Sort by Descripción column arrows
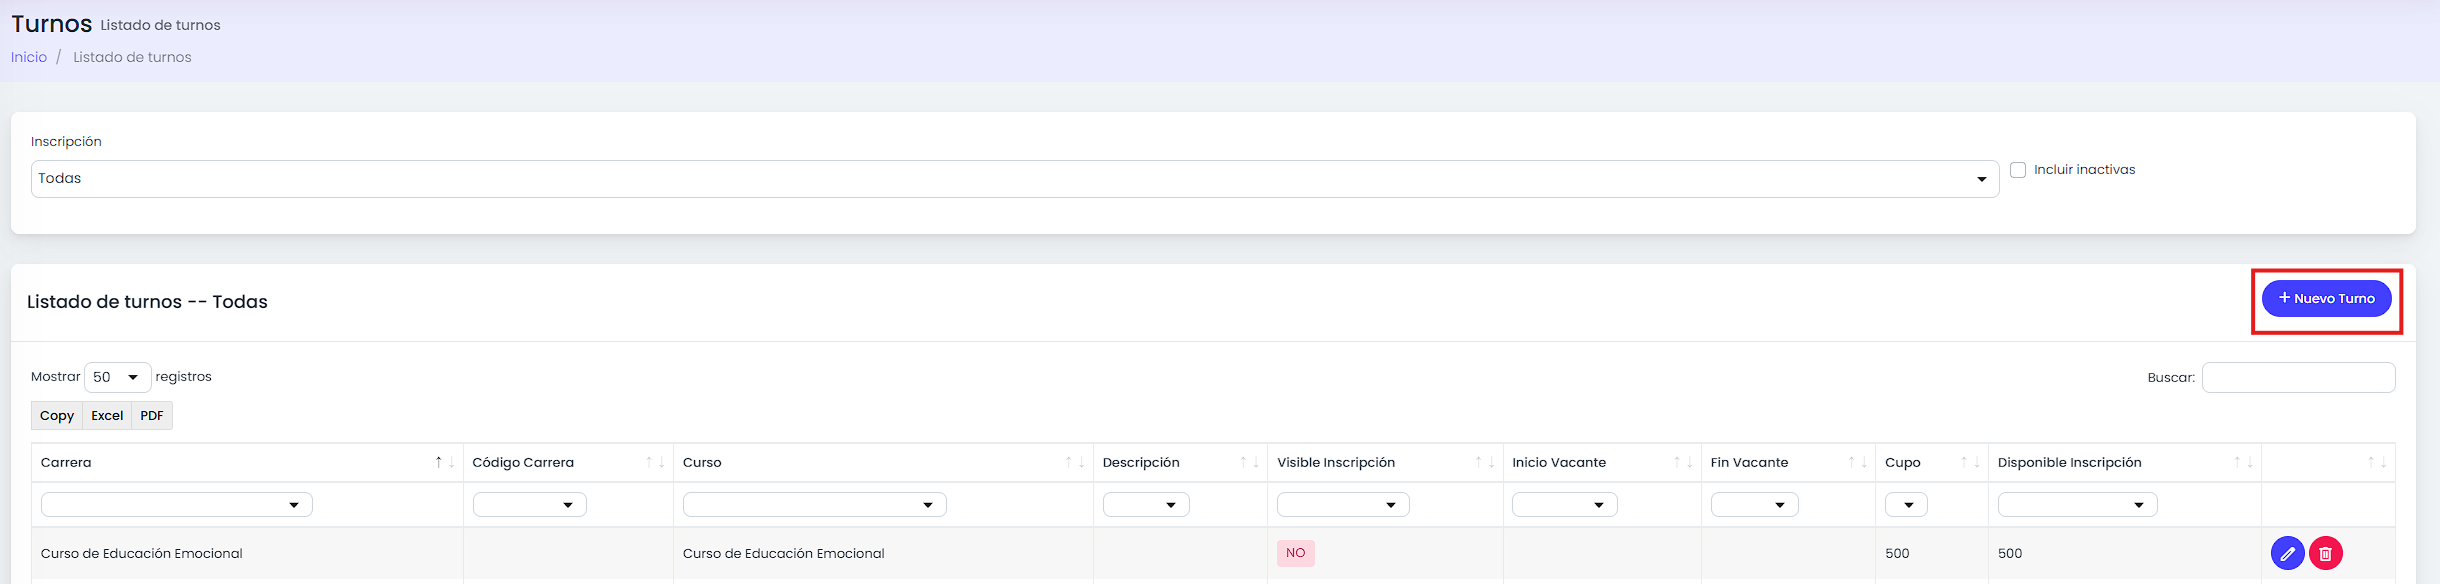 click(x=1249, y=462)
